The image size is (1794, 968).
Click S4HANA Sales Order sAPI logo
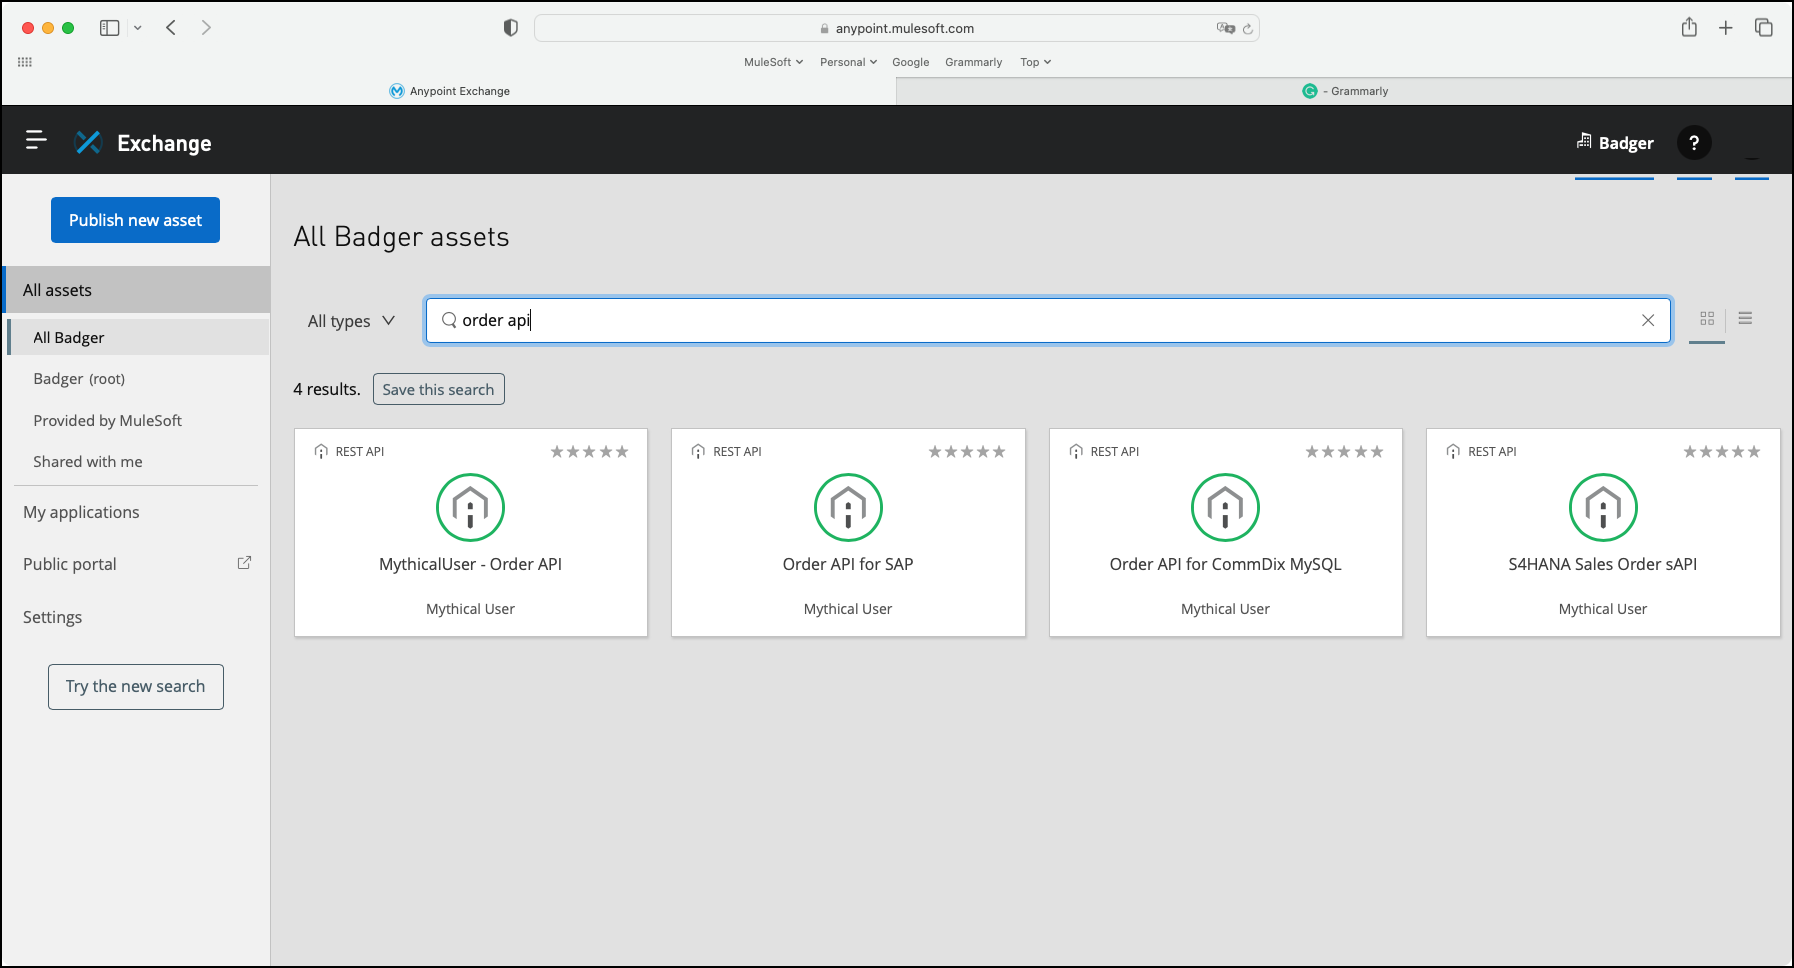point(1603,507)
